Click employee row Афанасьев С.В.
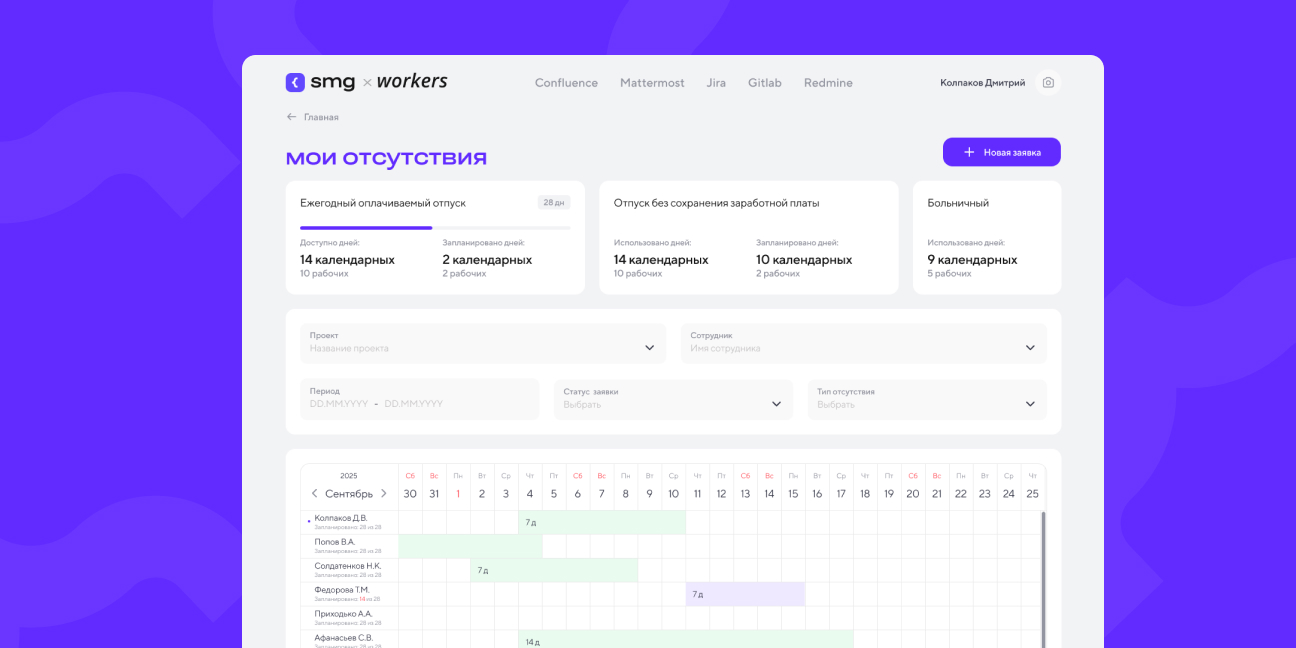 tap(349, 640)
